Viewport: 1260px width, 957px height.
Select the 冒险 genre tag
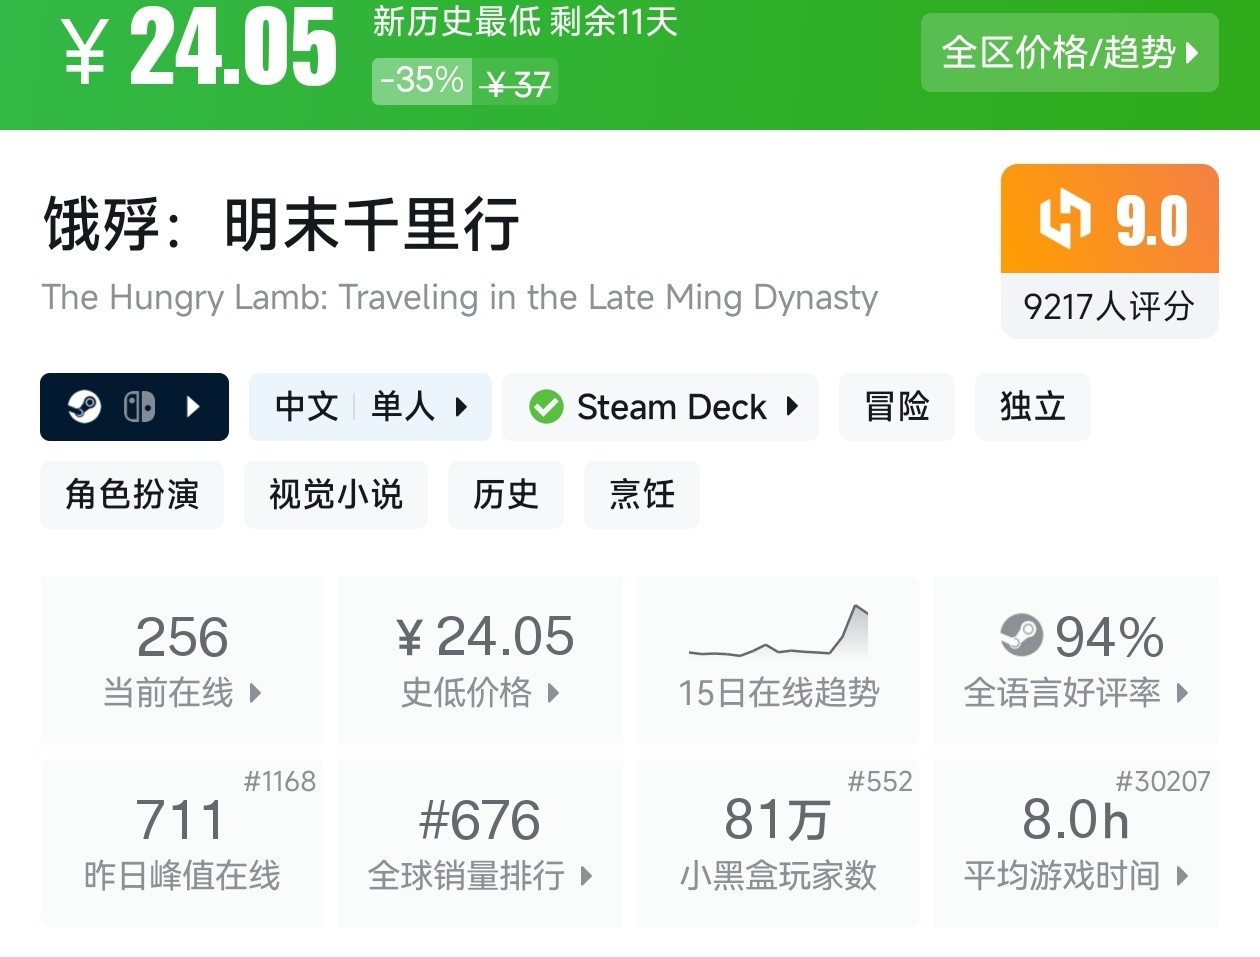896,407
